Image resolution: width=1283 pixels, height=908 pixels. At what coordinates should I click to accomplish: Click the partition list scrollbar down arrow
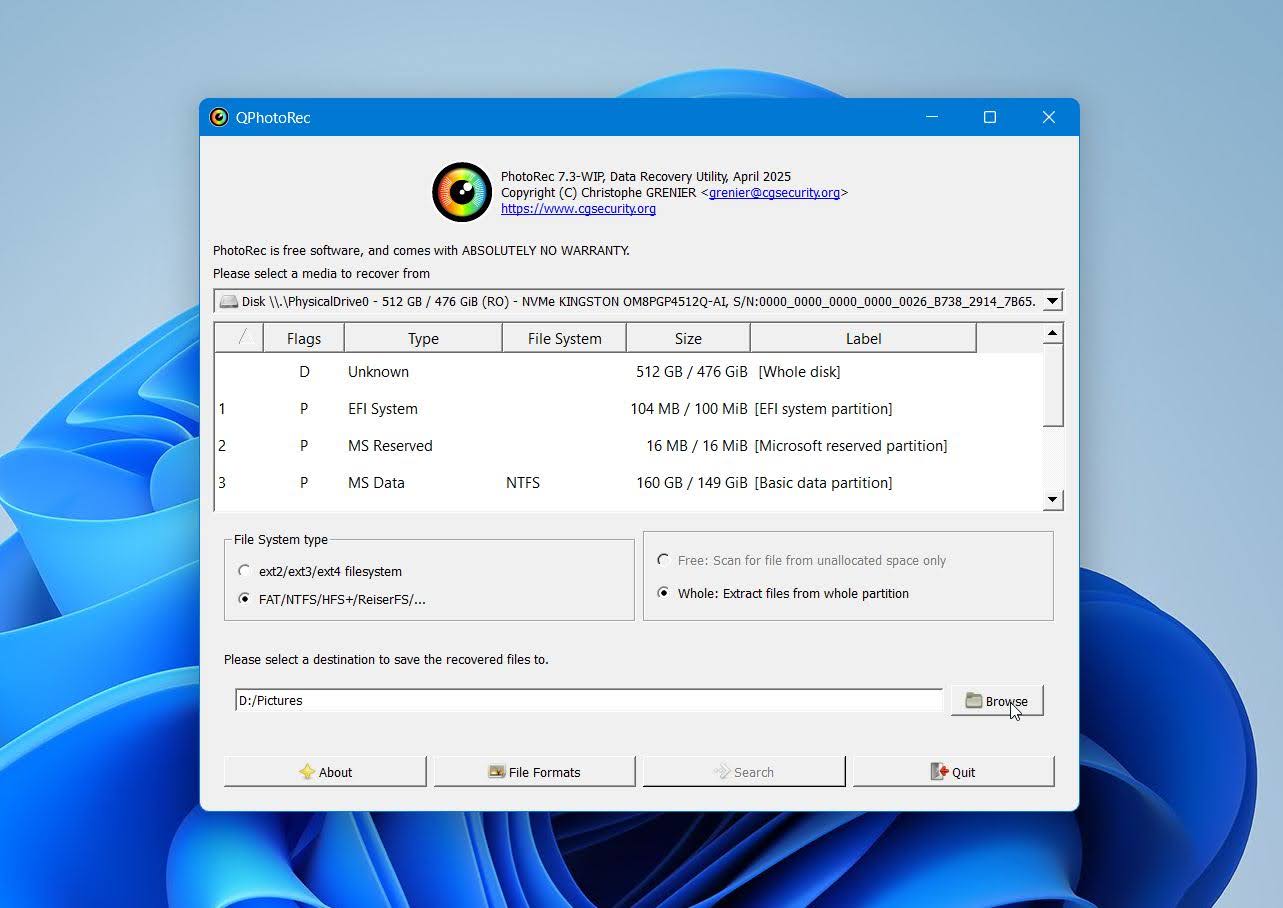[1053, 499]
